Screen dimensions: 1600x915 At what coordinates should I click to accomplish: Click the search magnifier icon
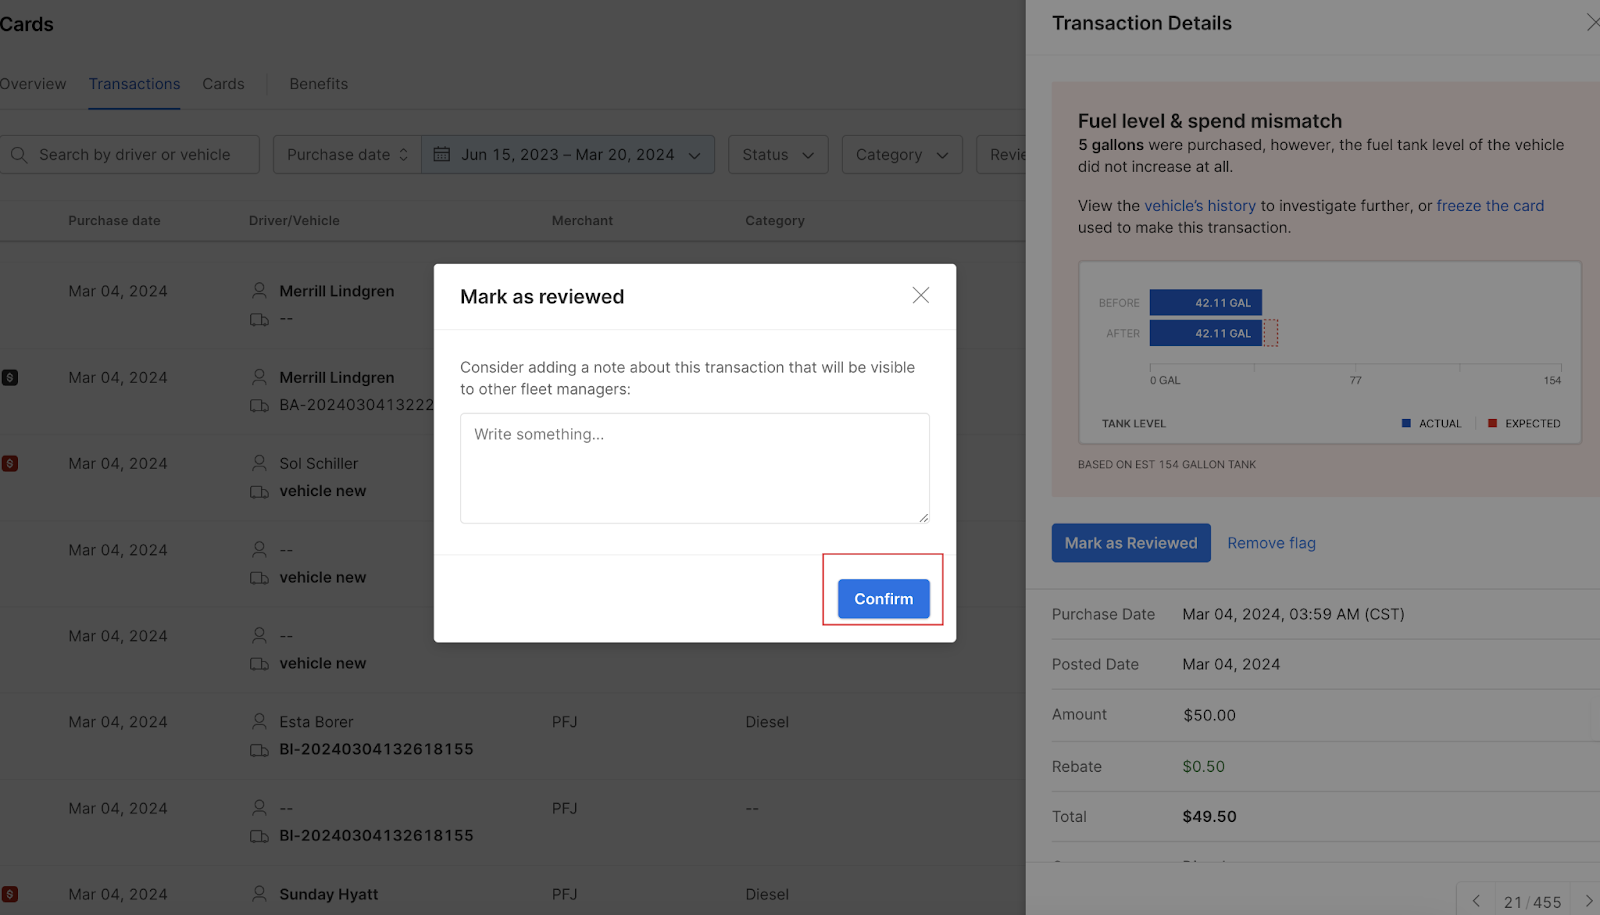[19, 155]
